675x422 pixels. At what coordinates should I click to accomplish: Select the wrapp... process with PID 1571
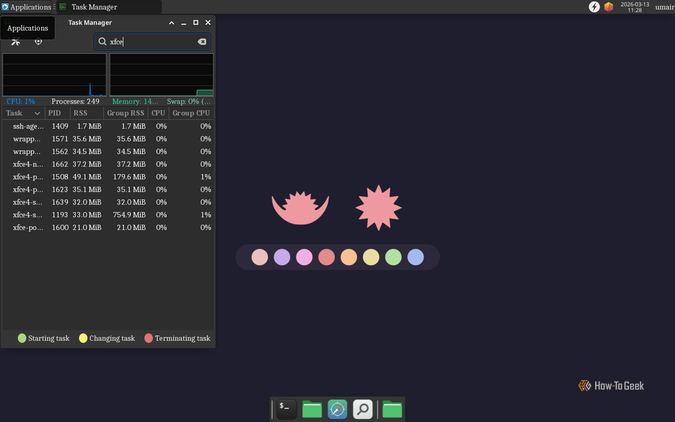(27, 139)
